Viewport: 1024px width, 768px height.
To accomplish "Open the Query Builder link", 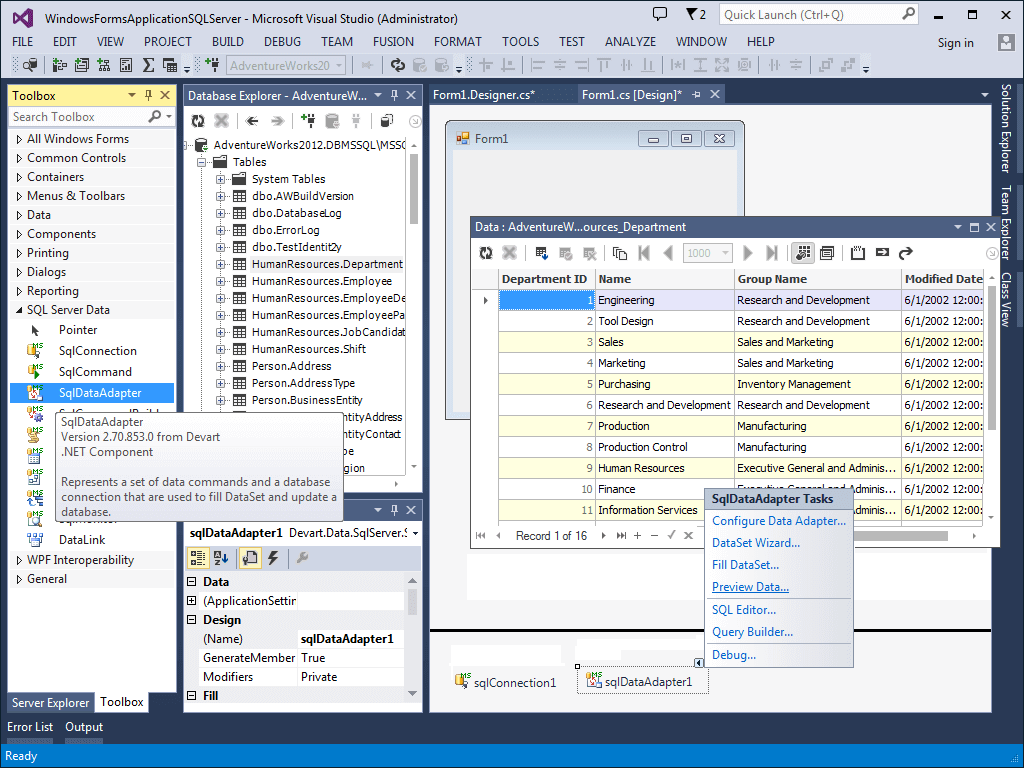I will coord(752,632).
